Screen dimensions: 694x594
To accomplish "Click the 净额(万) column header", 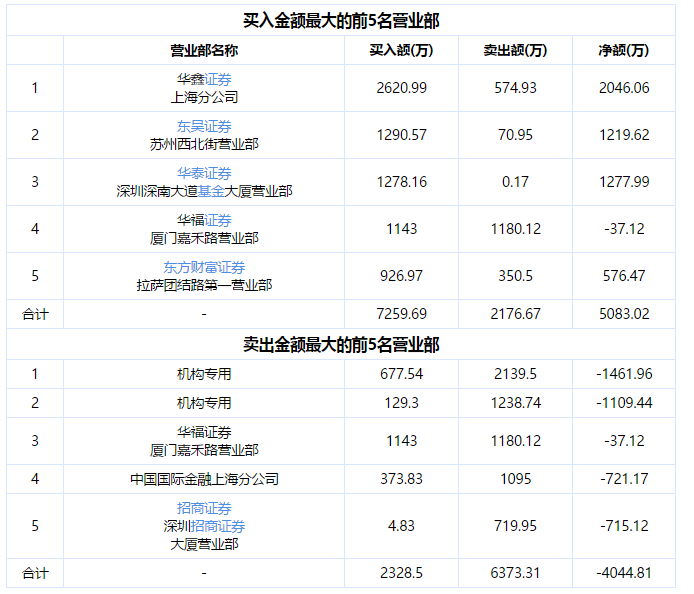I will click(x=623, y=50).
